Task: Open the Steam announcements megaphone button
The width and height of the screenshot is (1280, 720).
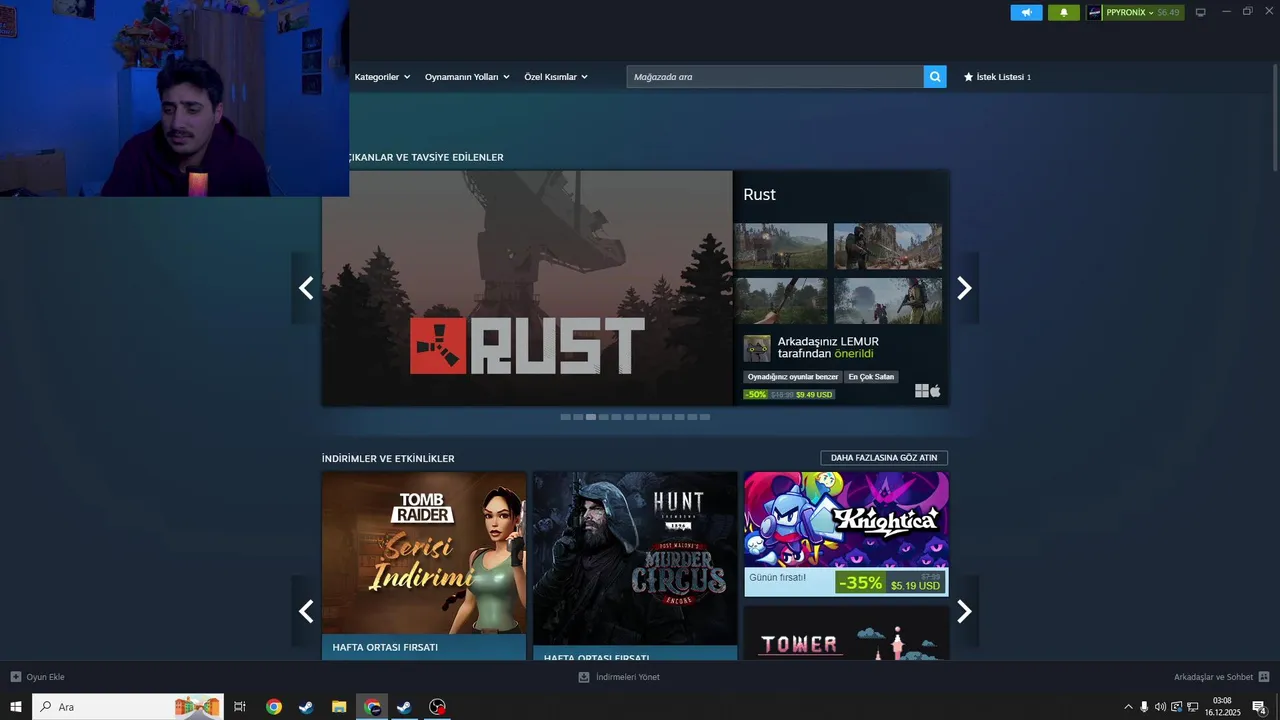Action: click(1026, 12)
